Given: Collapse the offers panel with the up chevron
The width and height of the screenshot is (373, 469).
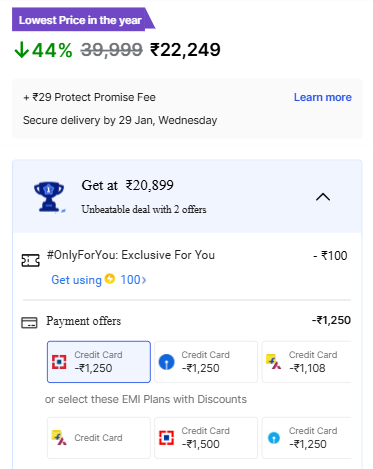Looking at the screenshot, I should coord(323,197).
